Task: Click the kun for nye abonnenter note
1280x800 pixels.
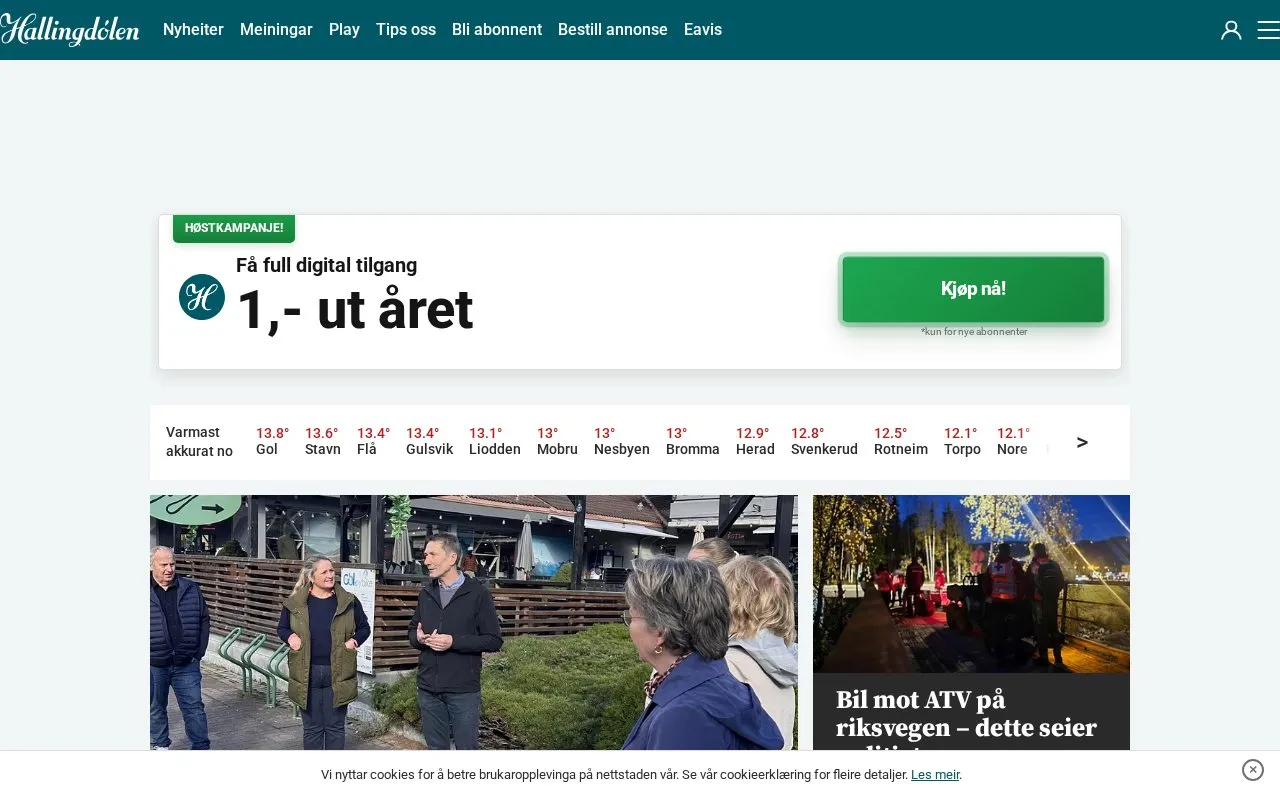Action: coord(974,331)
